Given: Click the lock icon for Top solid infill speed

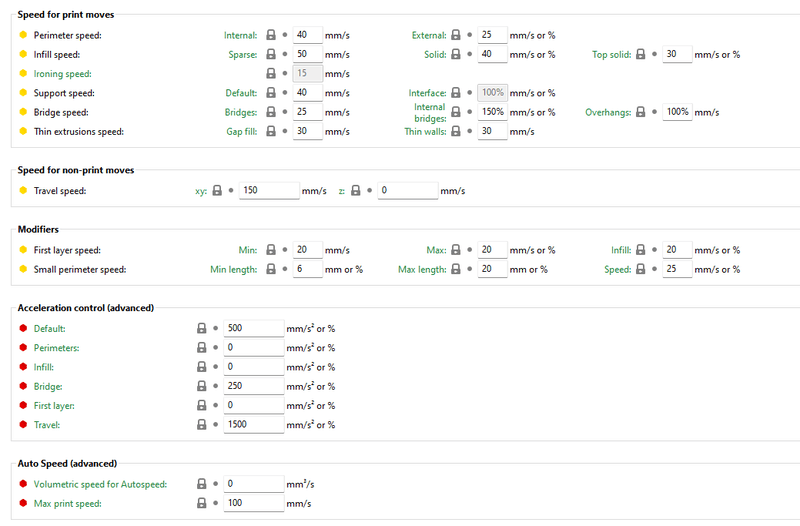Looking at the screenshot, I should coord(642,54).
